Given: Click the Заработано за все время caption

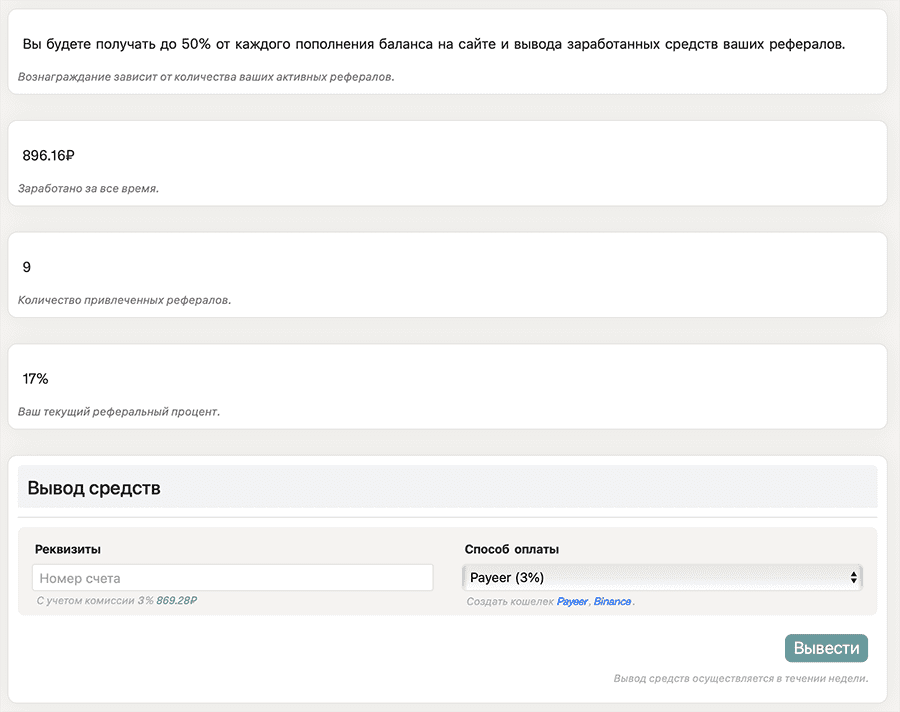Looking at the screenshot, I should 88,188.
